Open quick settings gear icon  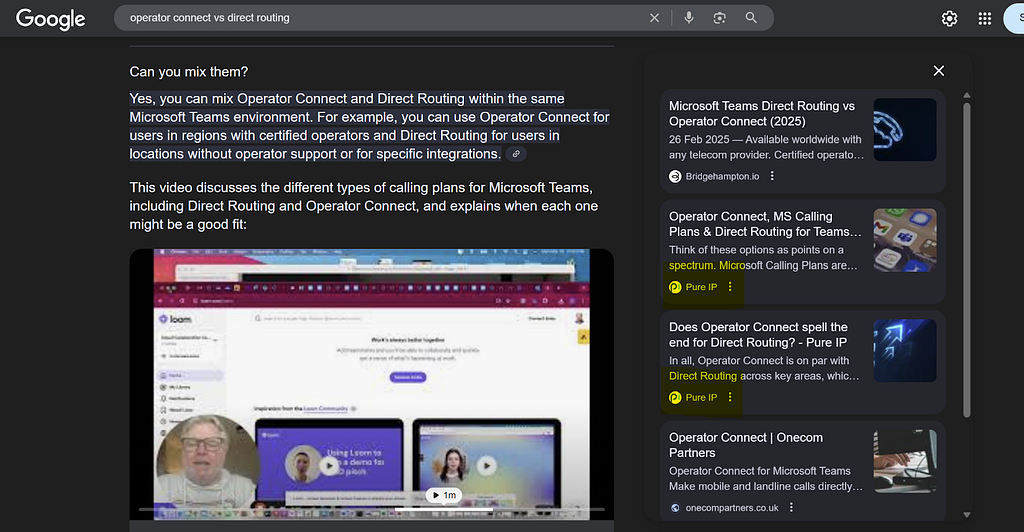click(950, 19)
